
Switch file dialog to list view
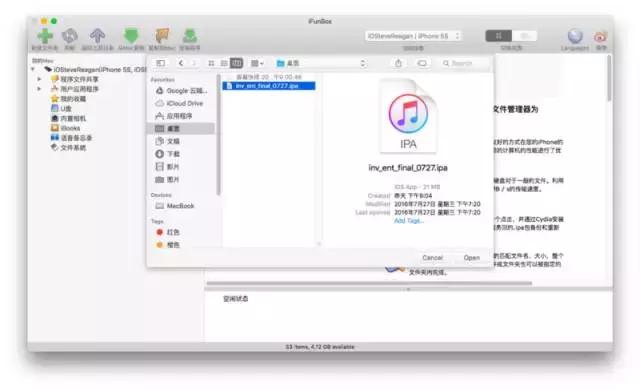[x=224, y=63]
